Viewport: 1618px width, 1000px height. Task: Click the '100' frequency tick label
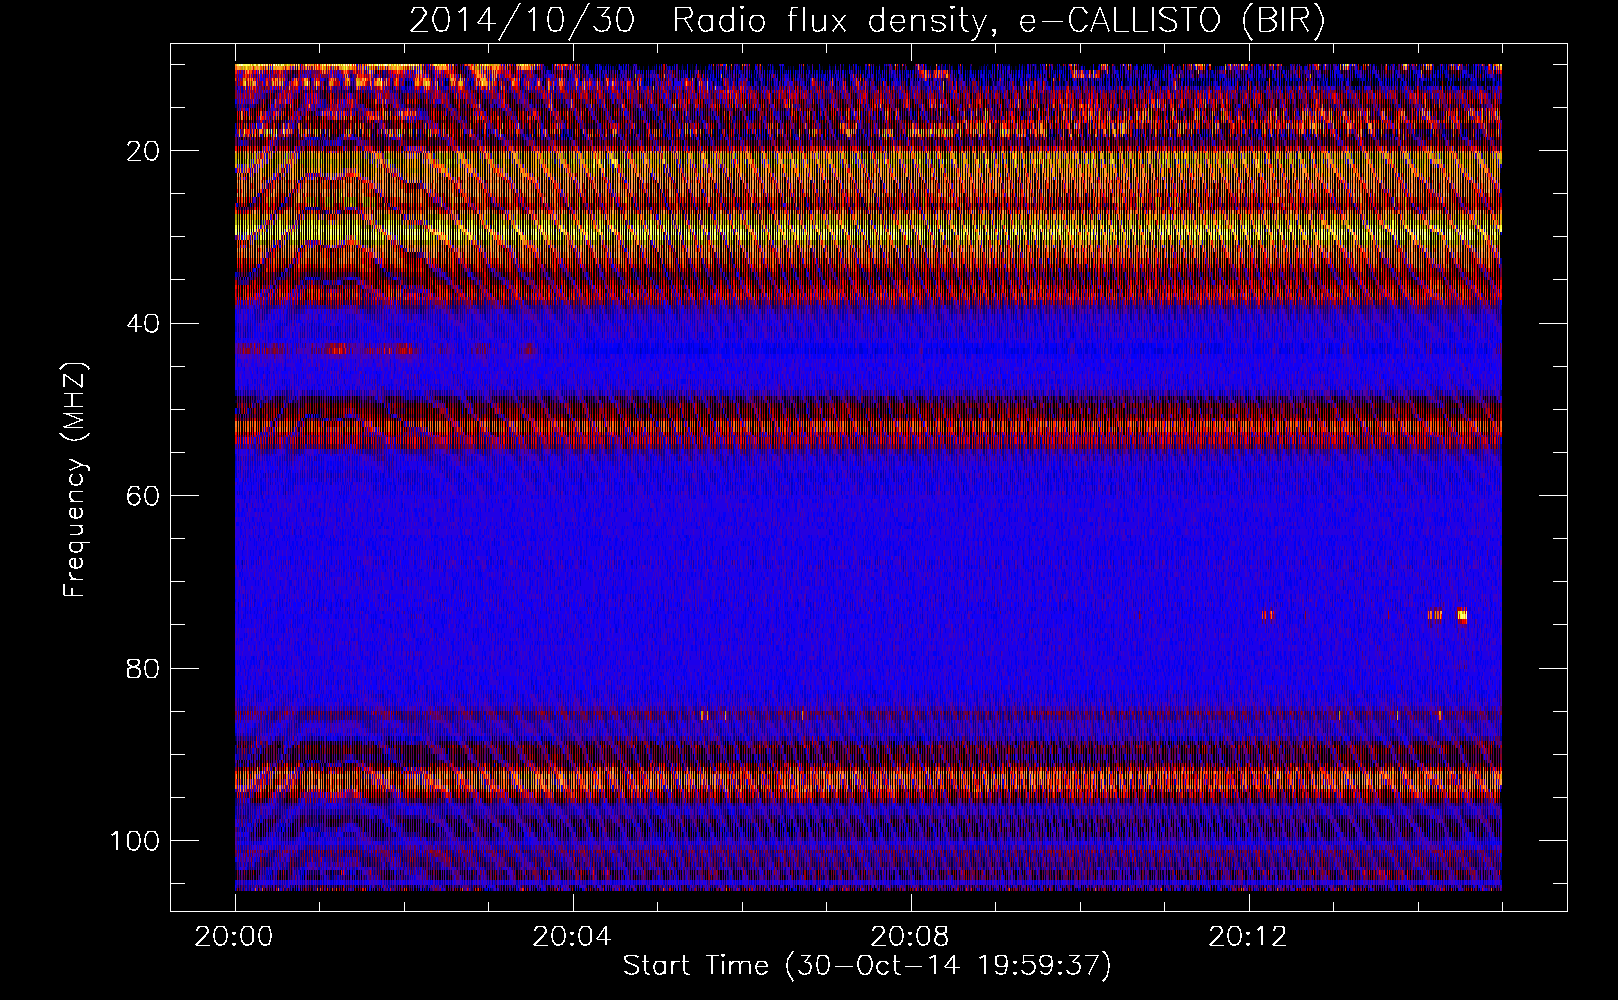(136, 841)
